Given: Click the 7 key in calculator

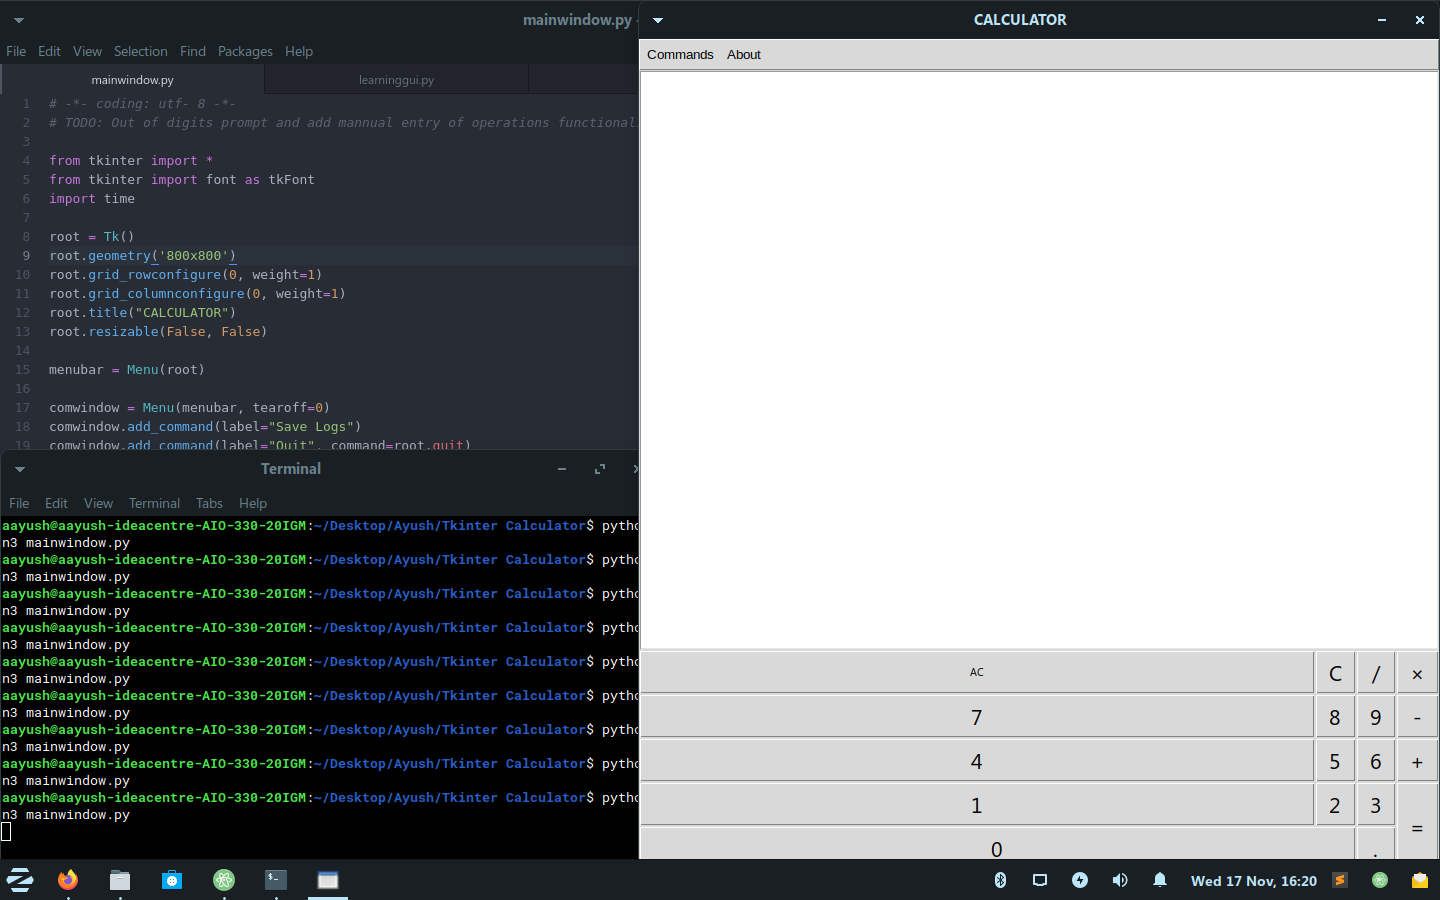Looking at the screenshot, I should click(x=977, y=717).
